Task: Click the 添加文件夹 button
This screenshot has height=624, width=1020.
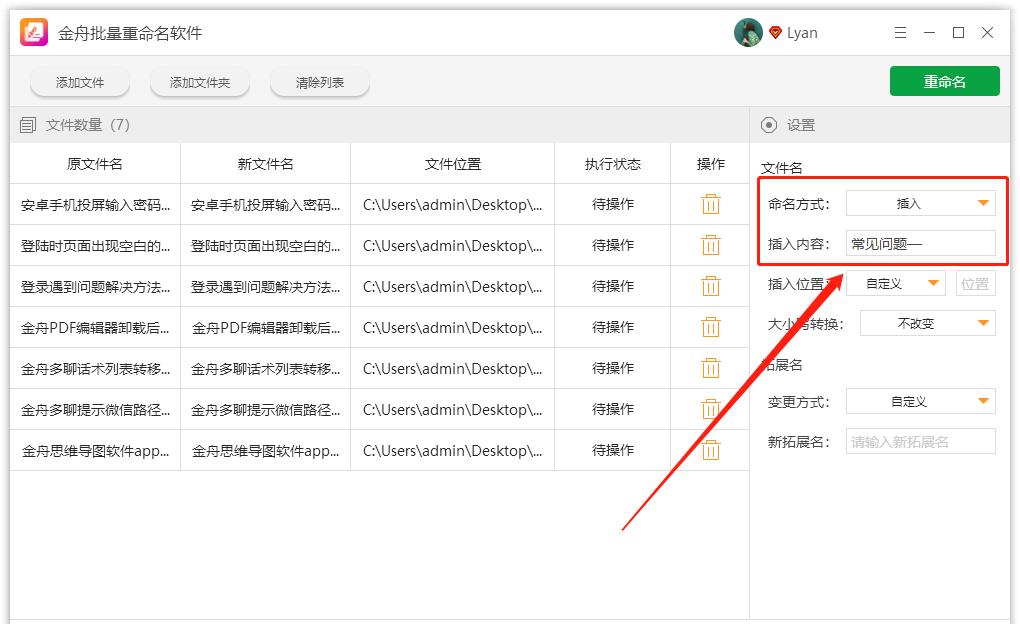Action: pyautogui.click(x=200, y=83)
